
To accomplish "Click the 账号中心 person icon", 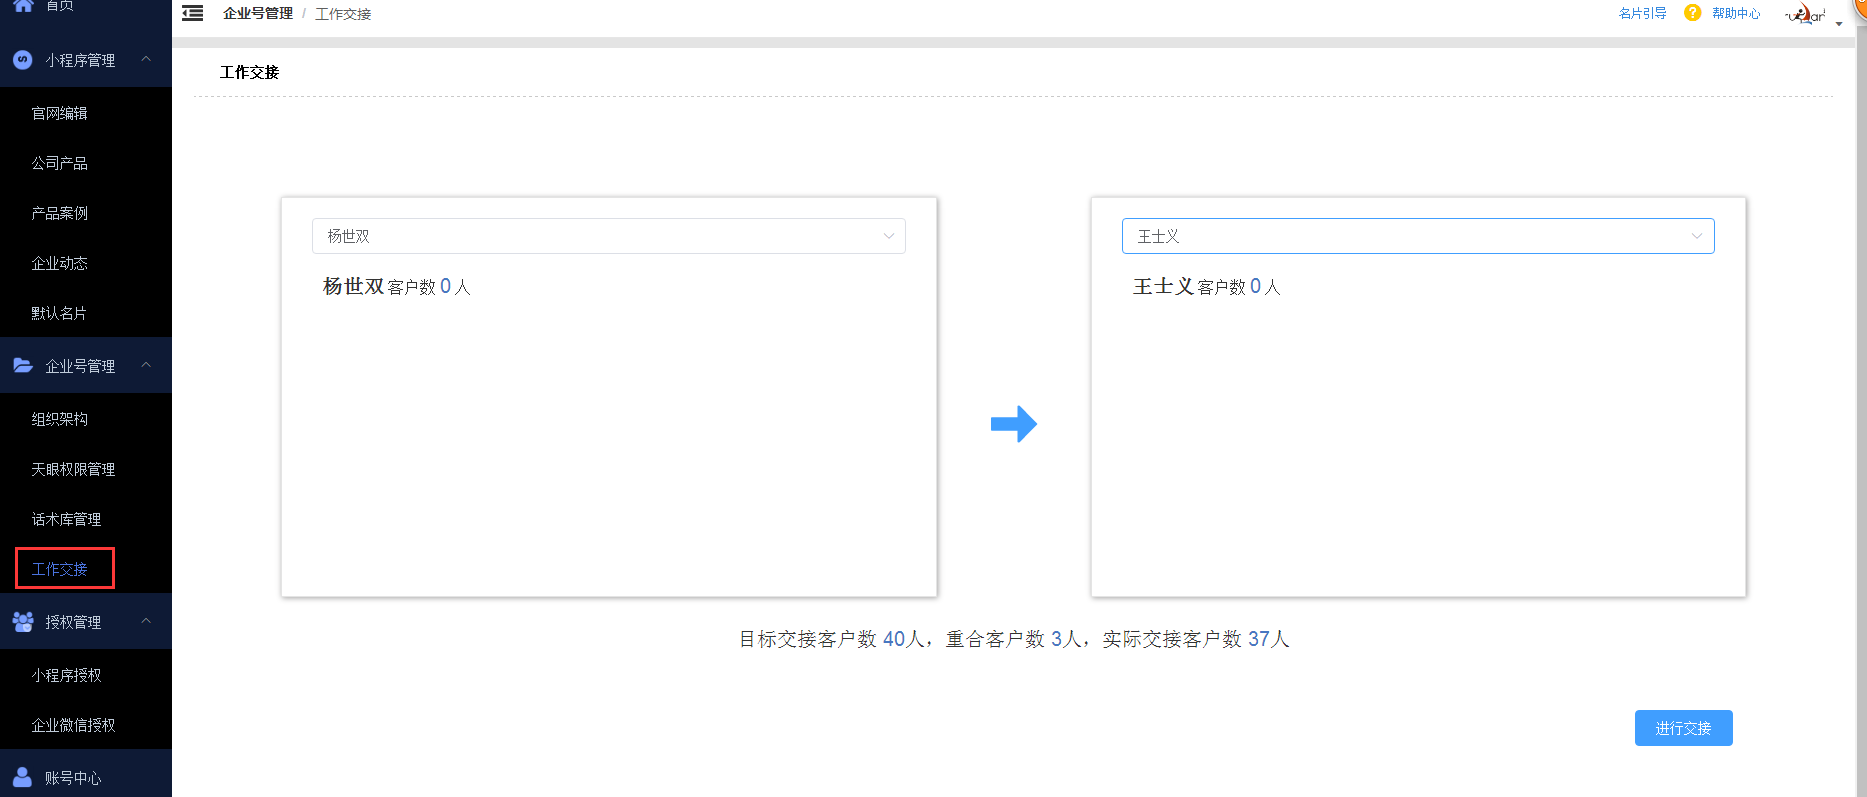I will click(x=23, y=777).
